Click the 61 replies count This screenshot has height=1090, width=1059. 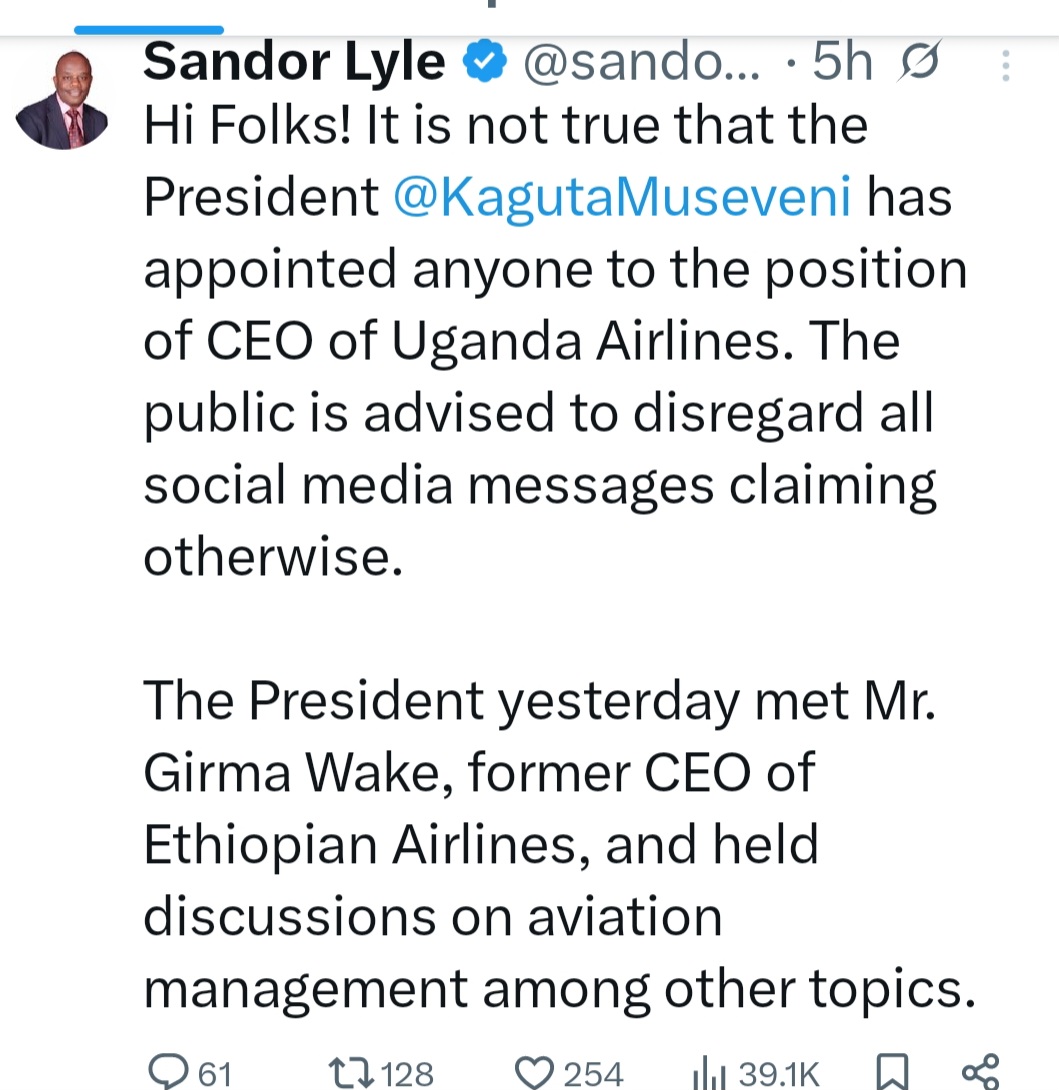point(215,1074)
